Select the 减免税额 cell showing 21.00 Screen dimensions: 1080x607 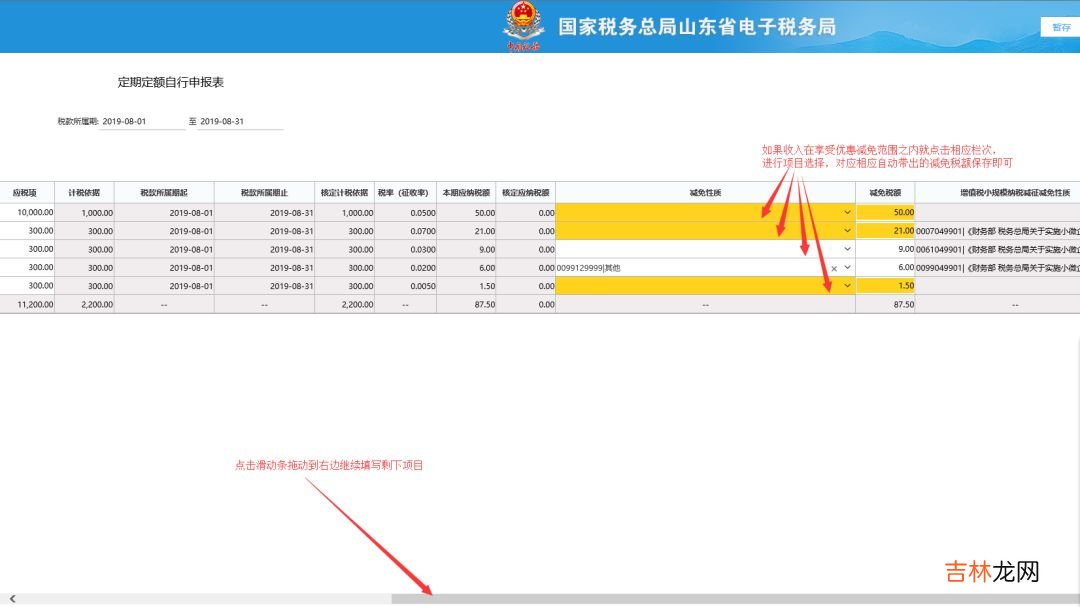(x=885, y=231)
